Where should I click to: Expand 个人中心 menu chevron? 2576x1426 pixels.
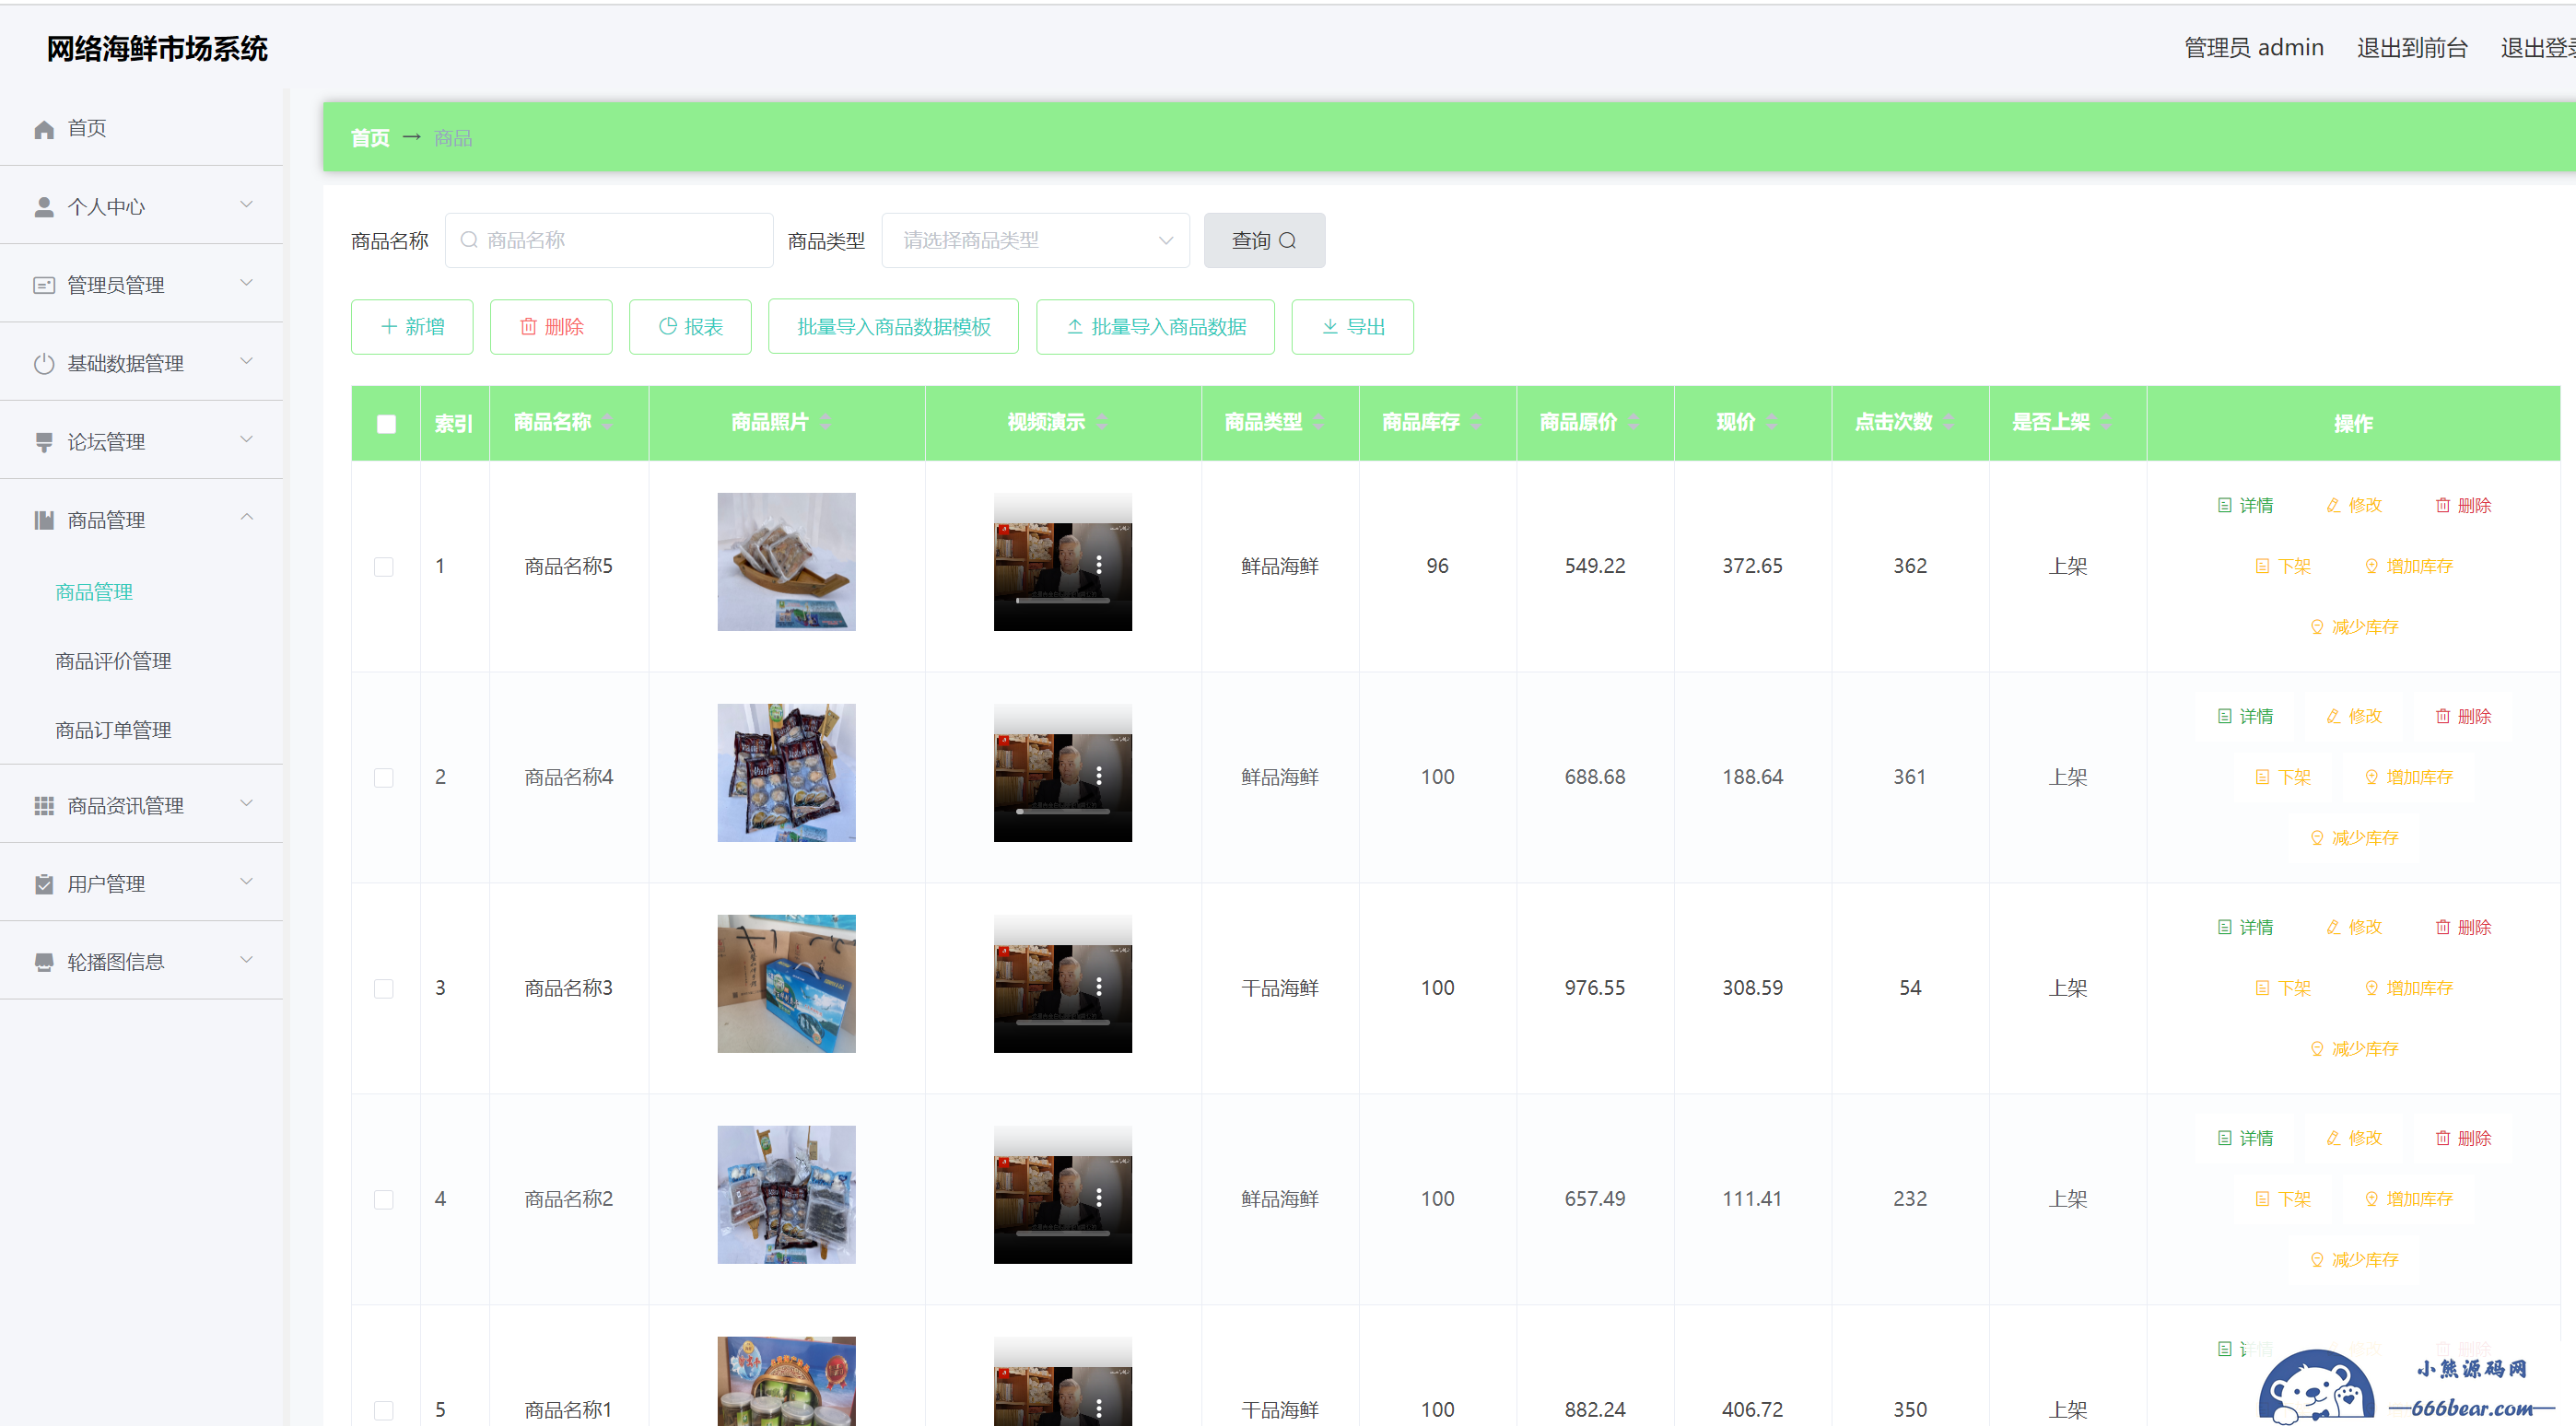246,205
